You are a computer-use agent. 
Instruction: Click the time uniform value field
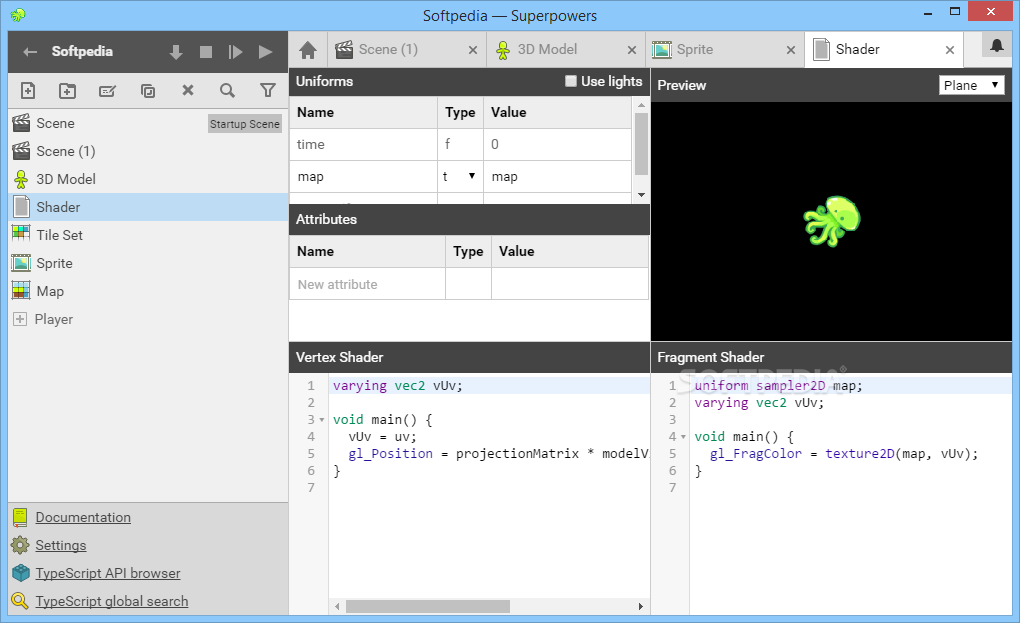point(557,144)
